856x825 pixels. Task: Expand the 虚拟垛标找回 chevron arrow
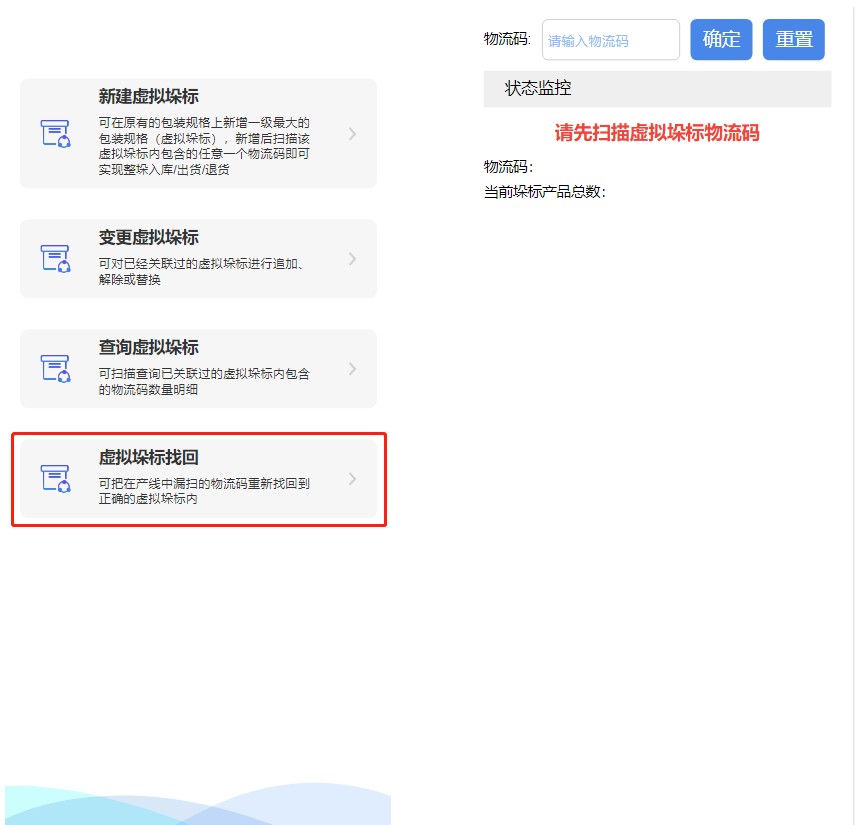(x=353, y=479)
